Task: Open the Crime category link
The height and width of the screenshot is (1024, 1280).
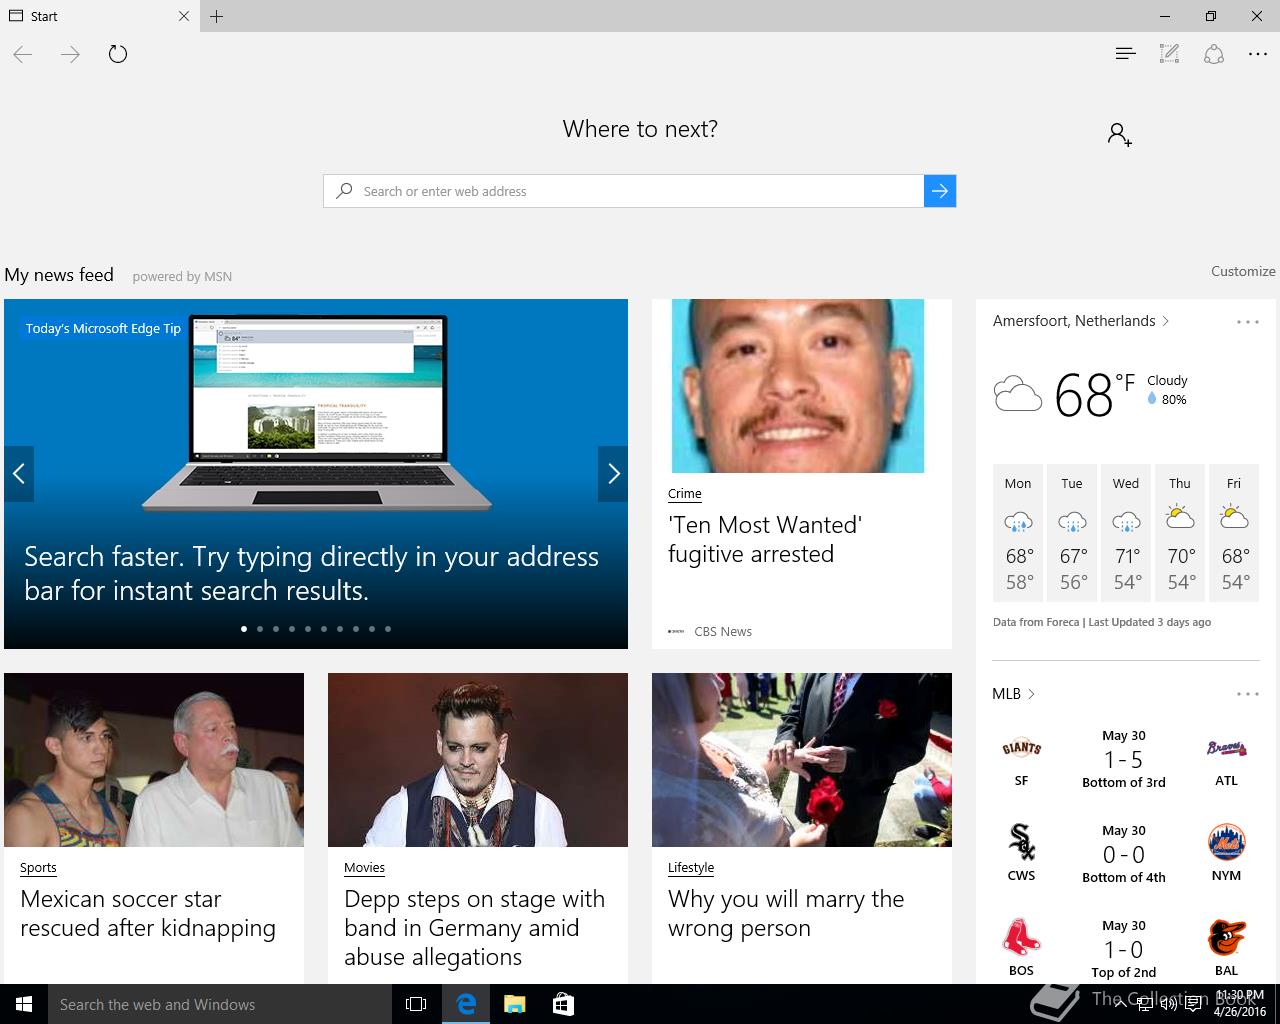Action: (x=685, y=494)
